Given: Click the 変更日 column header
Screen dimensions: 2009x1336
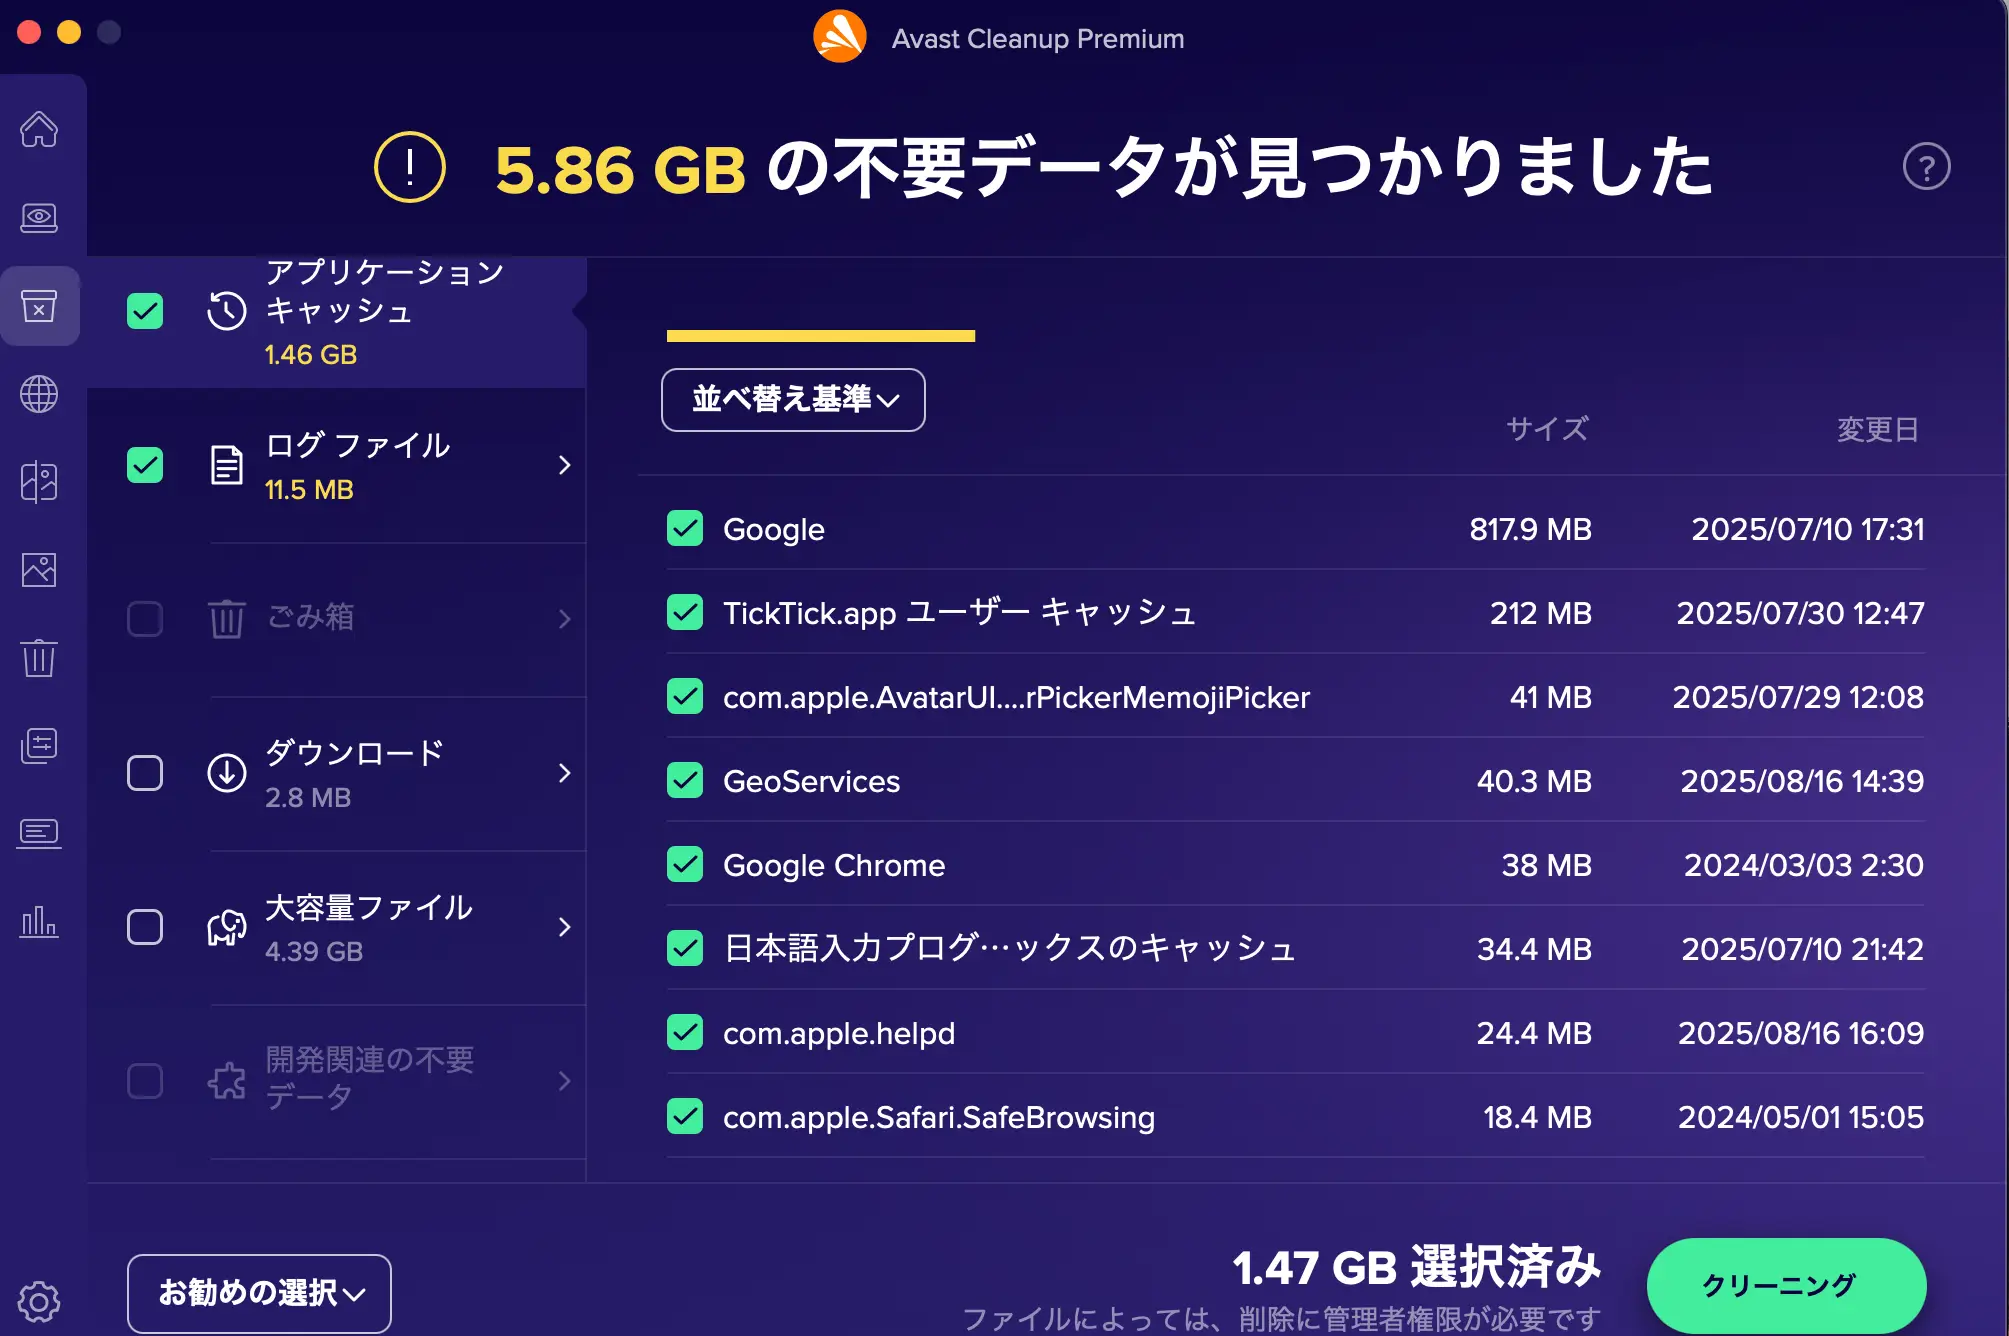Looking at the screenshot, I should pyautogui.click(x=1878, y=429).
